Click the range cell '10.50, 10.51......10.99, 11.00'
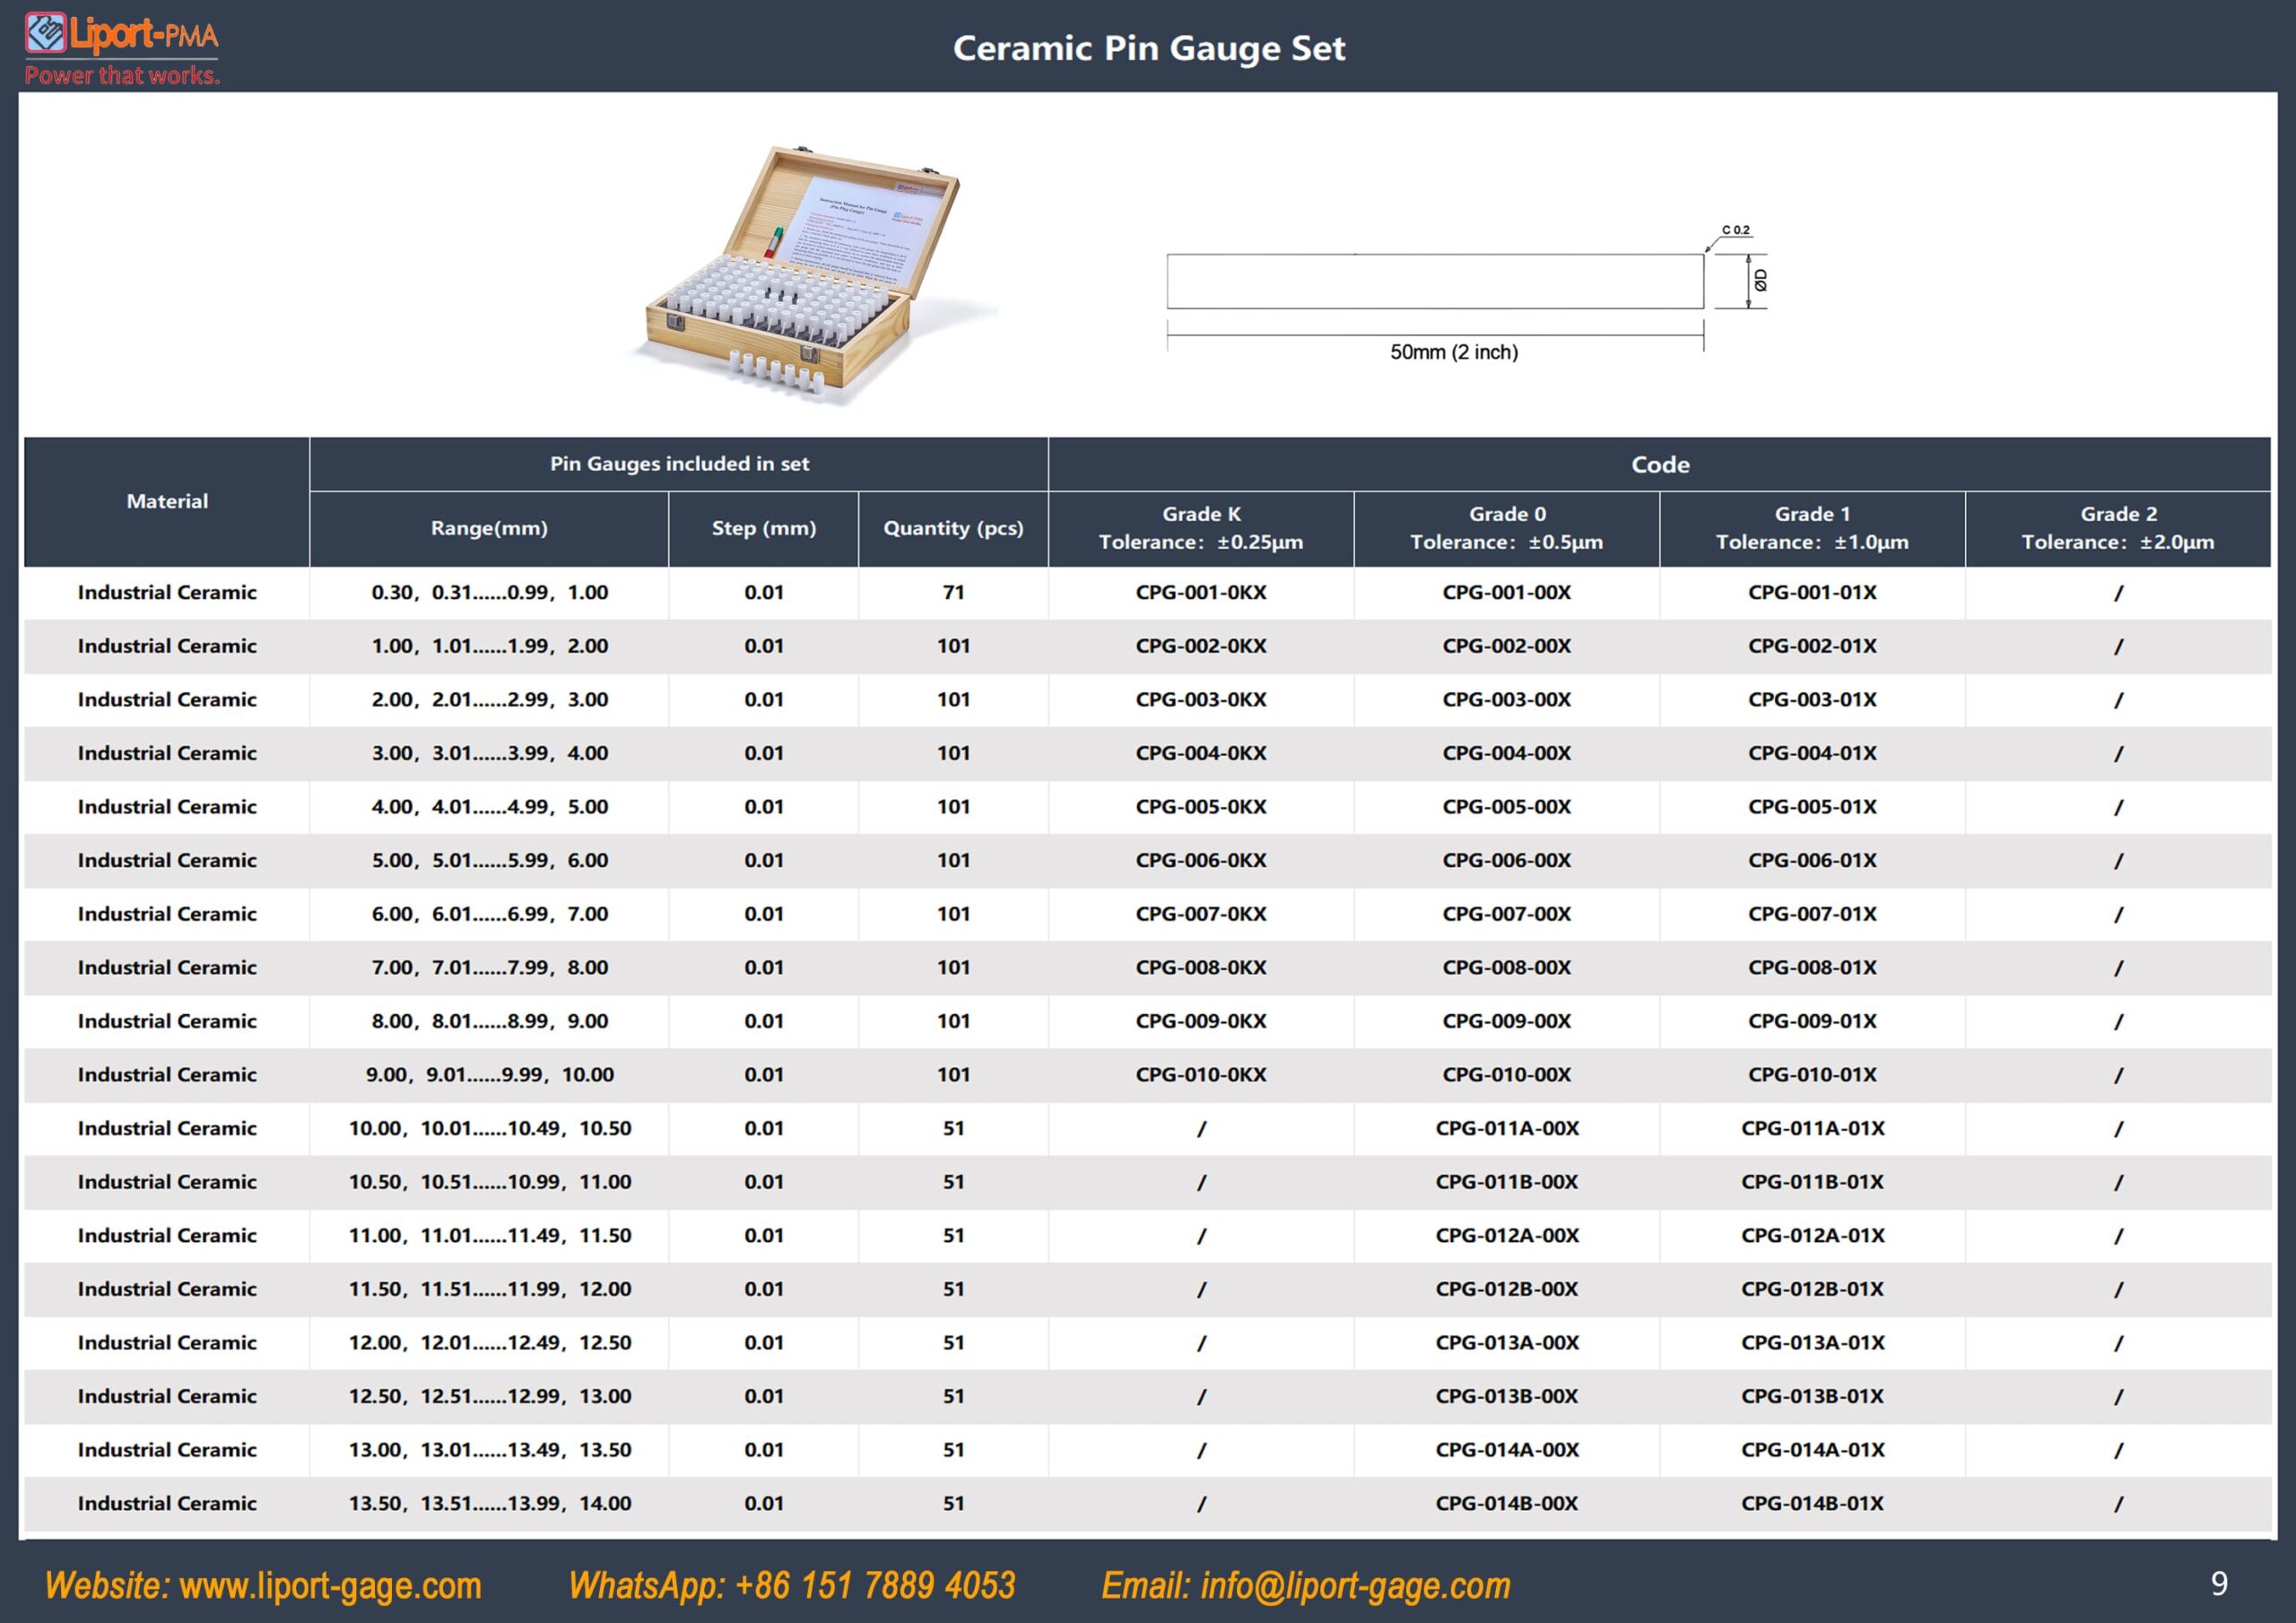This screenshot has height=1623, width=2296. click(489, 1183)
